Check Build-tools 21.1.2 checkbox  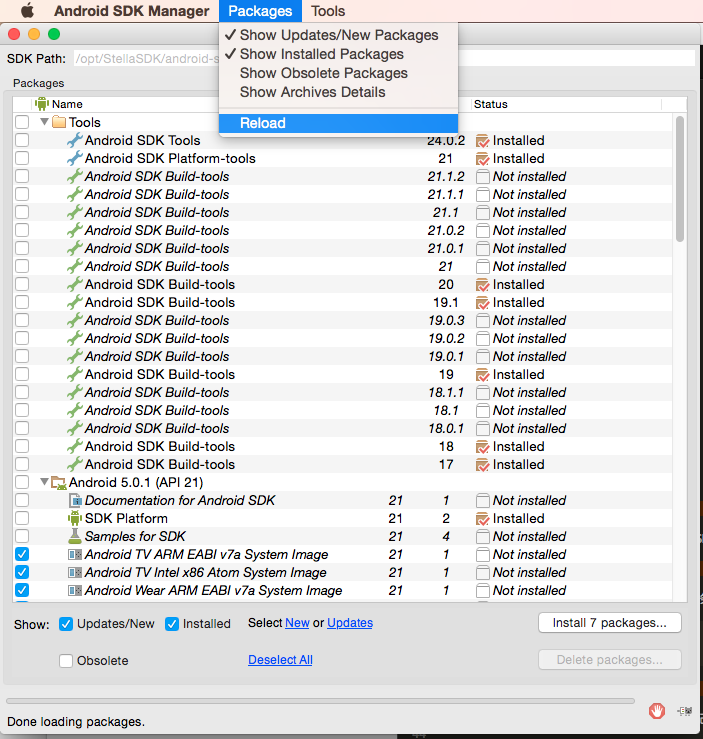click(x=22, y=176)
